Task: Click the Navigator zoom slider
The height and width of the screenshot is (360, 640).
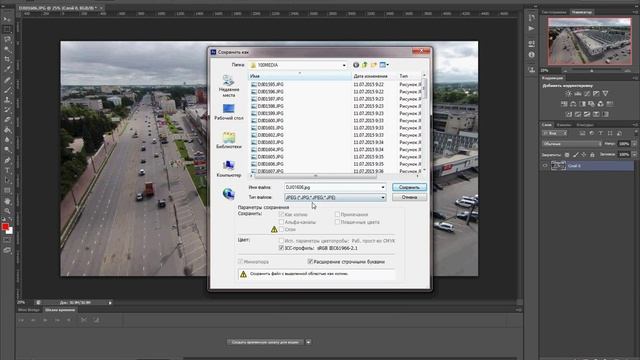Action: (x=592, y=71)
